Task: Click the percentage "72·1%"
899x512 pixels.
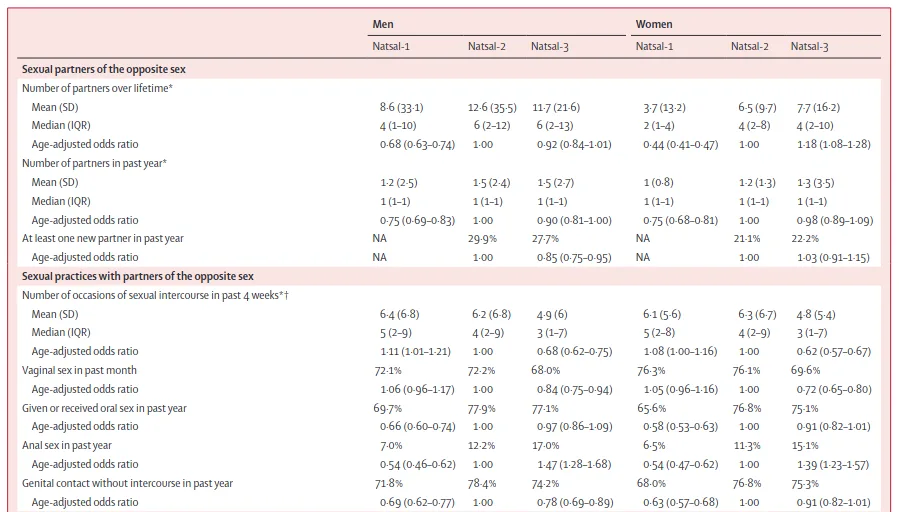Action: click(x=388, y=371)
